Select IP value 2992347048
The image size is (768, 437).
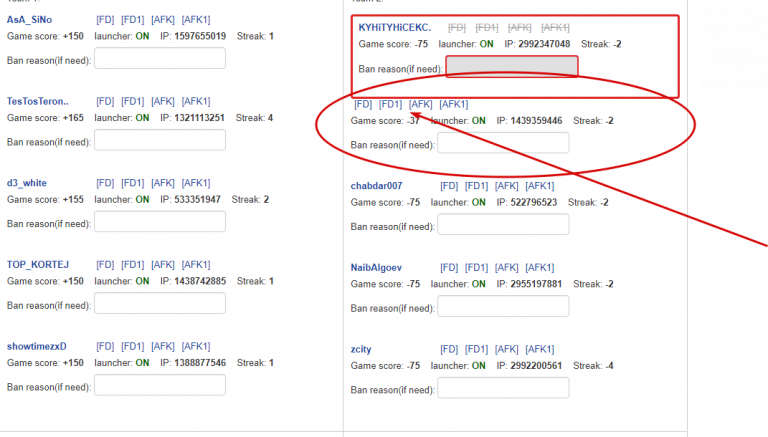(x=544, y=44)
